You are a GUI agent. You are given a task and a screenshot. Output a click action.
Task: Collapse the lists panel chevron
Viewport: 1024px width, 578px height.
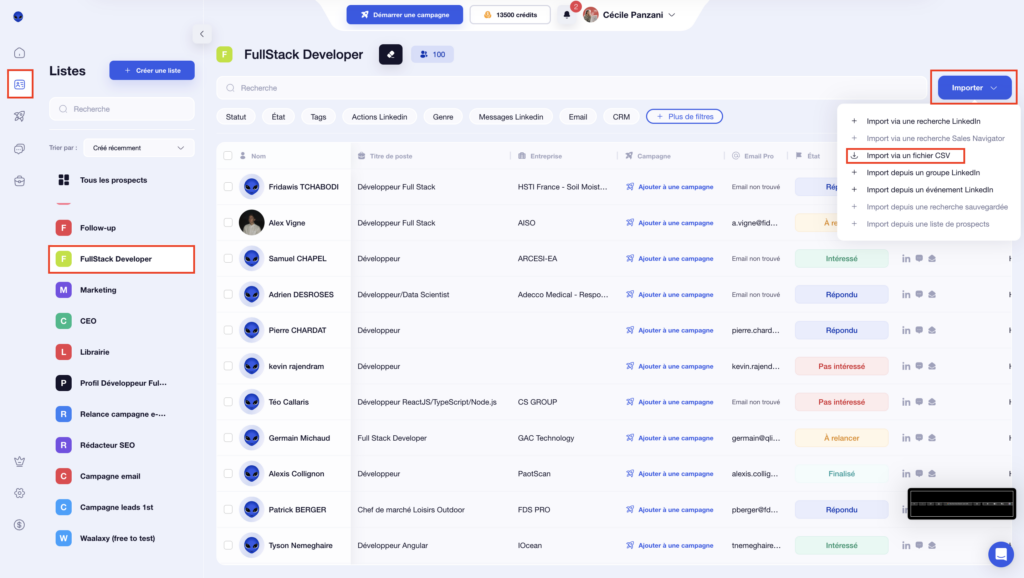point(202,34)
